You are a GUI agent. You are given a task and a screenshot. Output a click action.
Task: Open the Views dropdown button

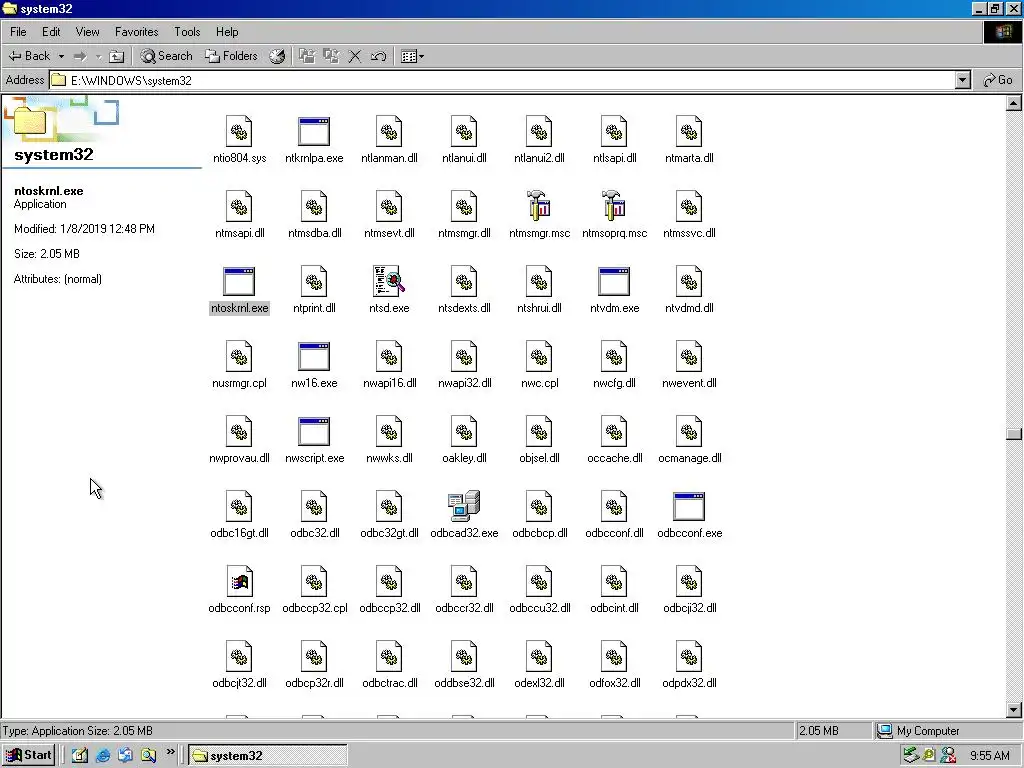pos(413,56)
